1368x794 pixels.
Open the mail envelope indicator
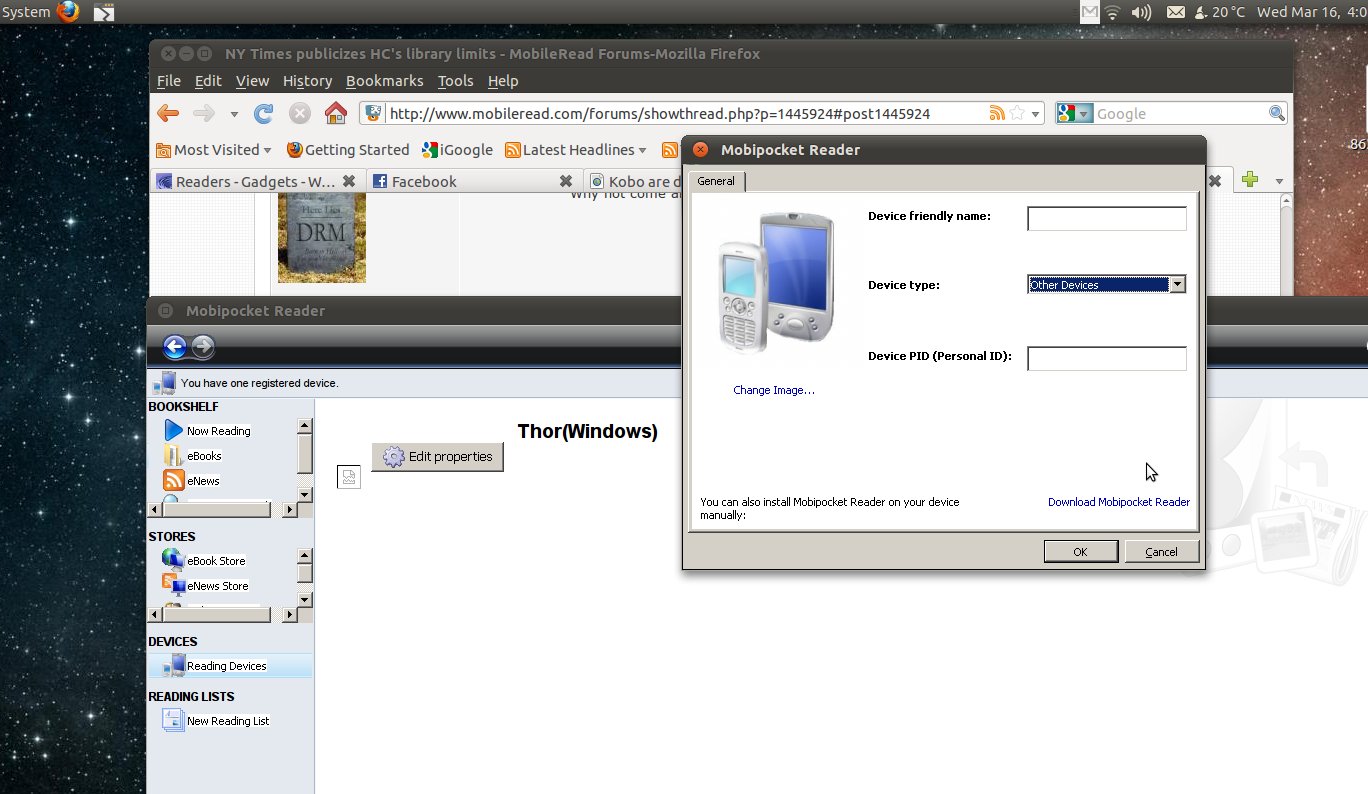click(x=1177, y=12)
